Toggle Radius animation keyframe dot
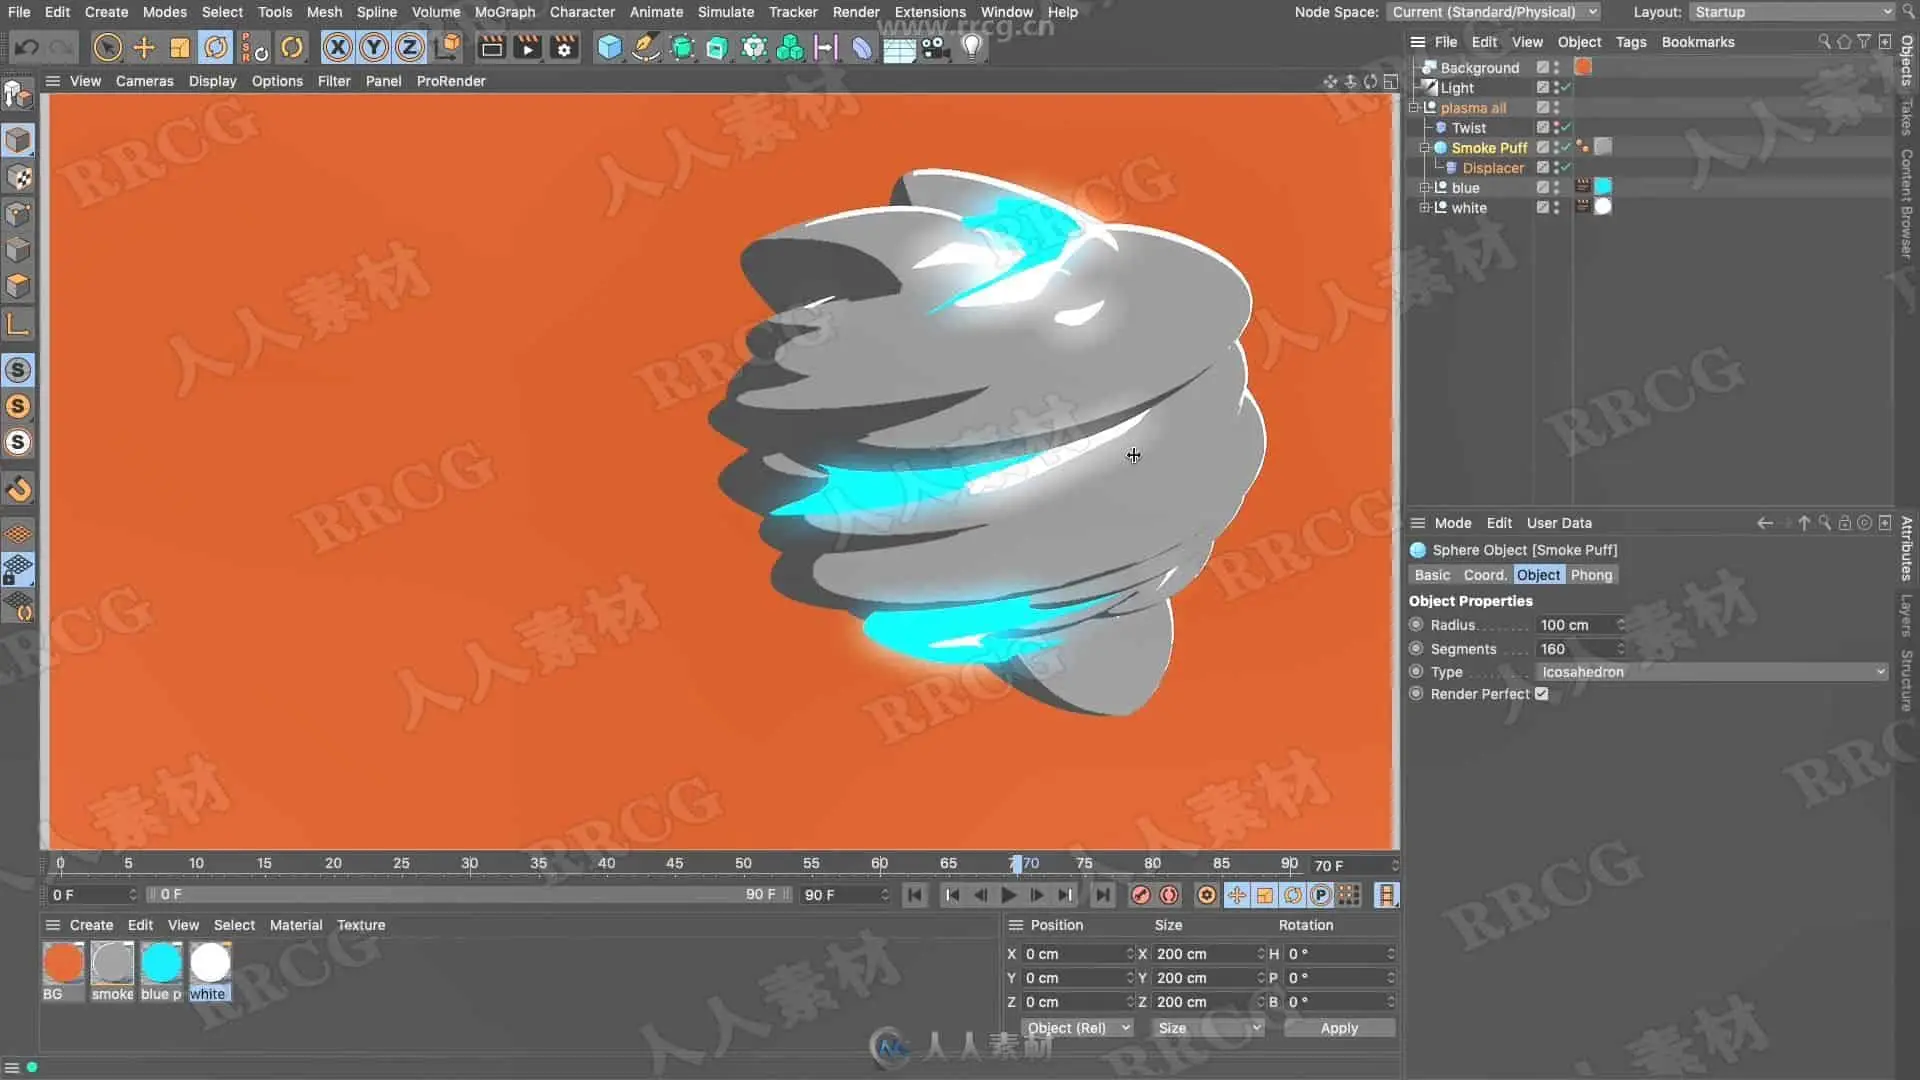The height and width of the screenshot is (1080, 1920). 1416,625
